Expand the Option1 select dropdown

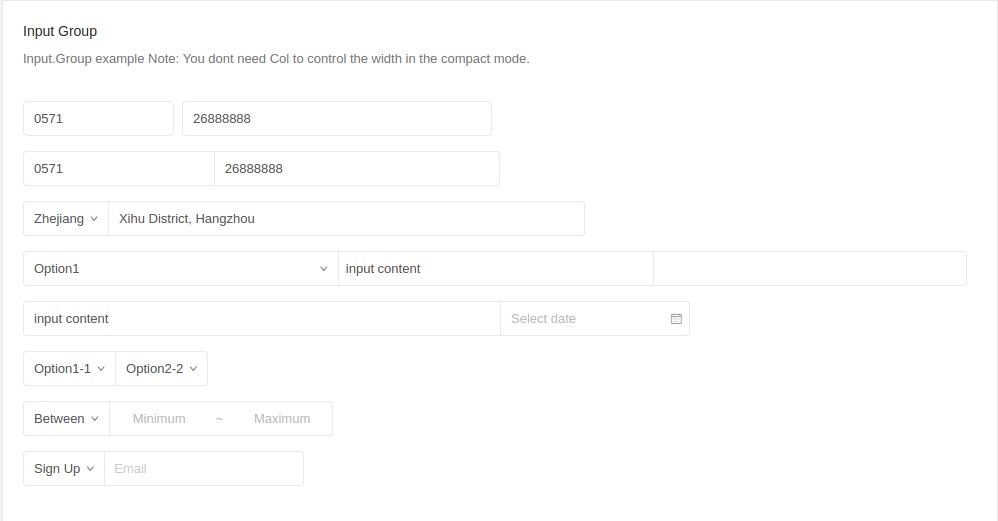coord(180,269)
